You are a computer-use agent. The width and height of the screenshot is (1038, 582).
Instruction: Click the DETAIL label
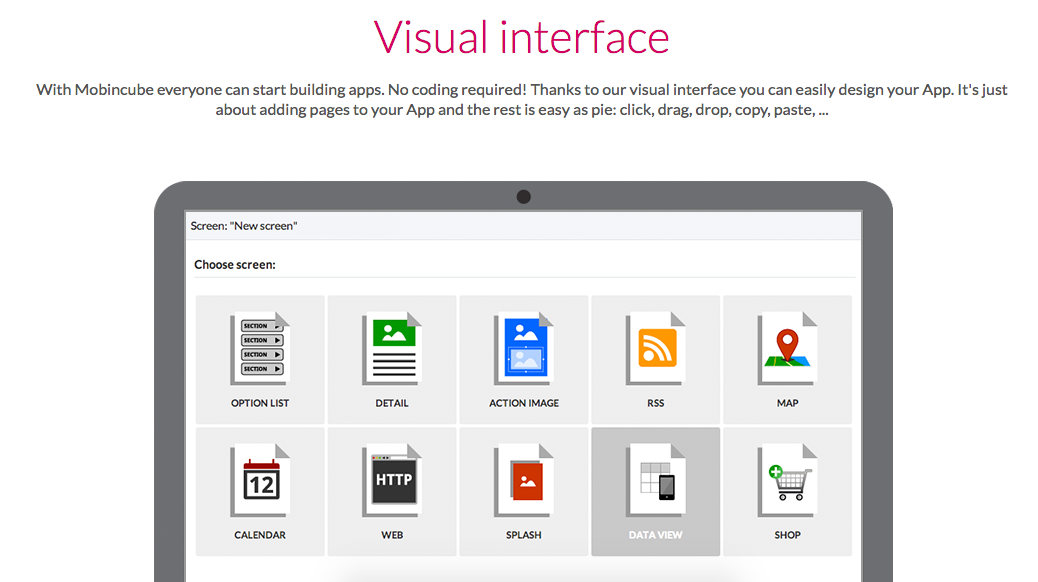coord(392,403)
